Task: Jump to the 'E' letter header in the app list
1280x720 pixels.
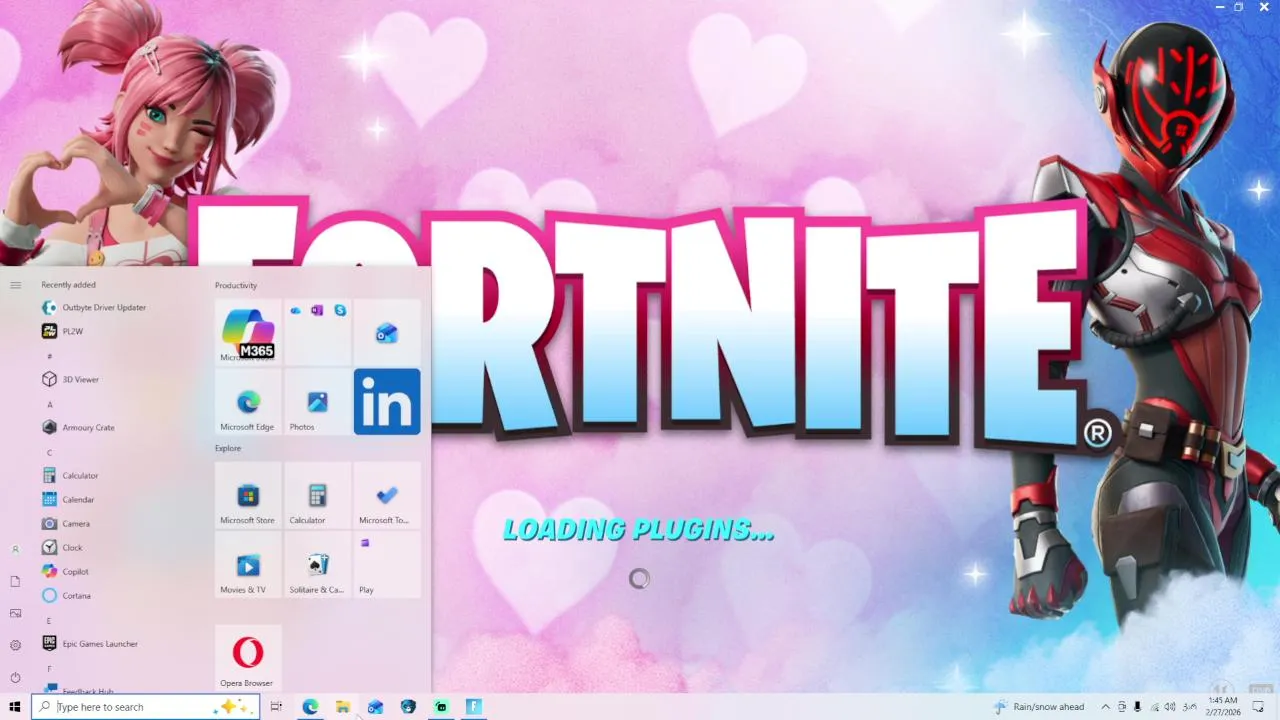Action: 50,621
